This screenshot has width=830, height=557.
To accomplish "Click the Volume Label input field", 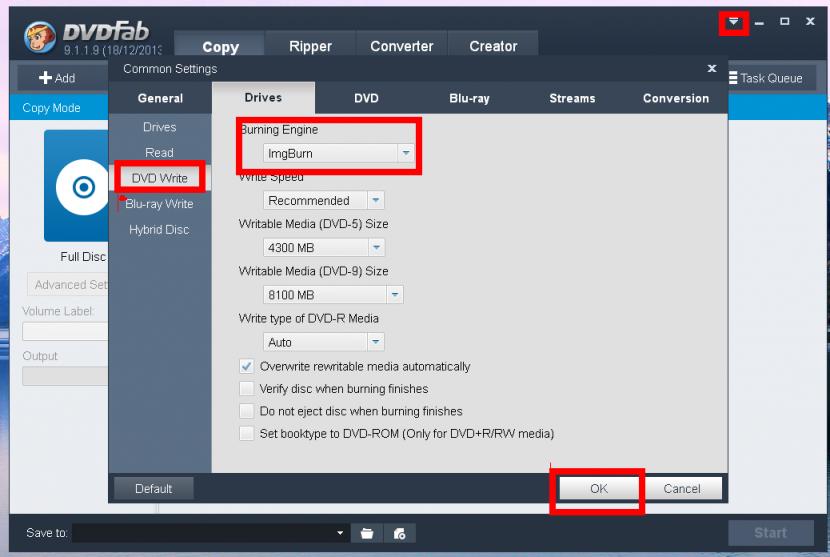I will (x=65, y=331).
